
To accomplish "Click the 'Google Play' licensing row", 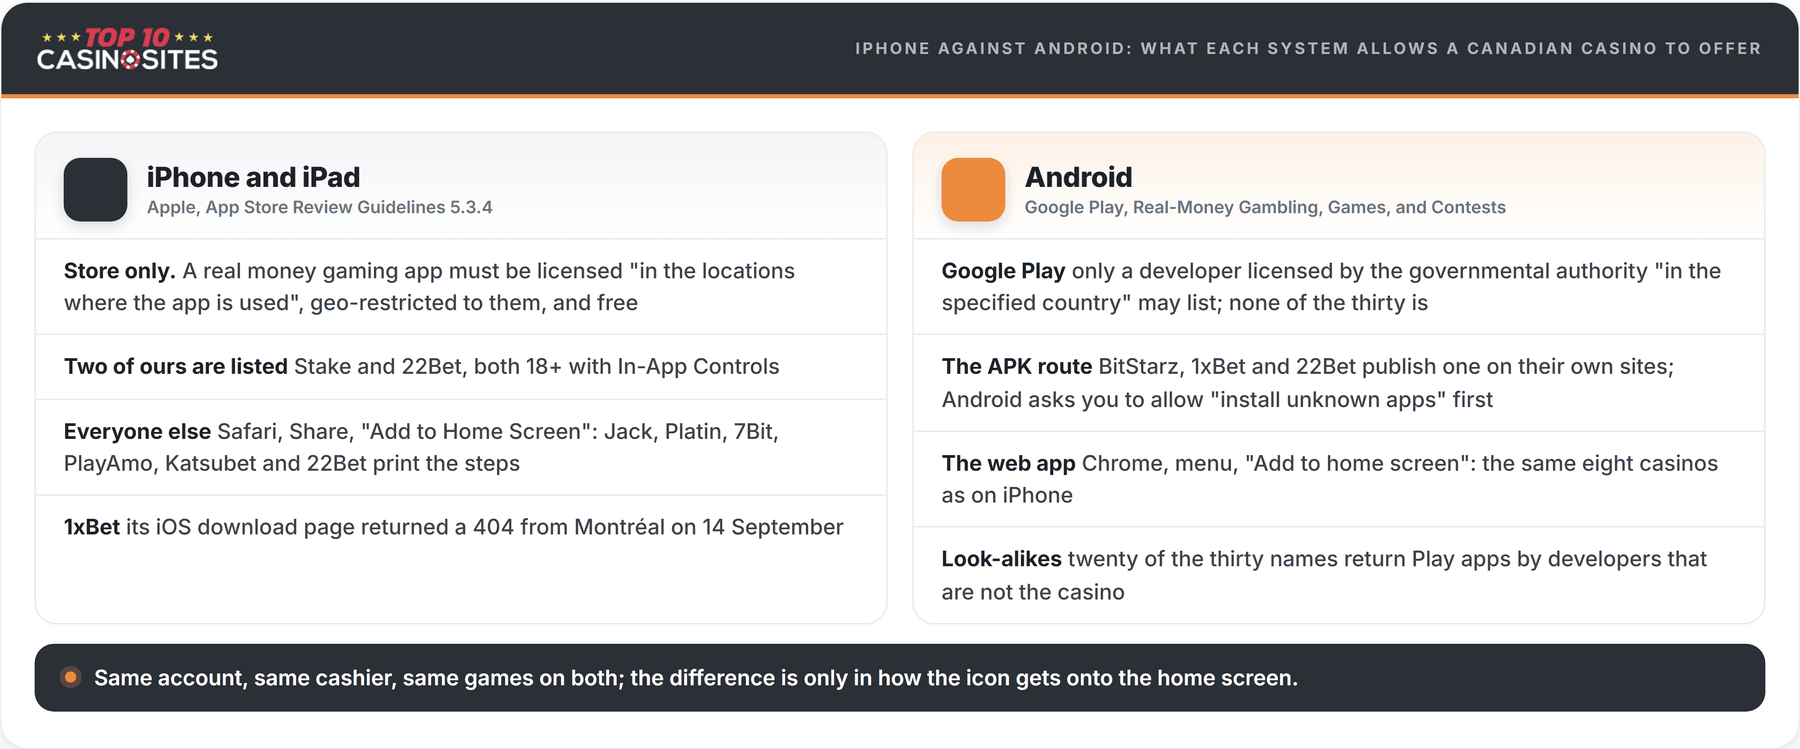I will [x=1339, y=287].
